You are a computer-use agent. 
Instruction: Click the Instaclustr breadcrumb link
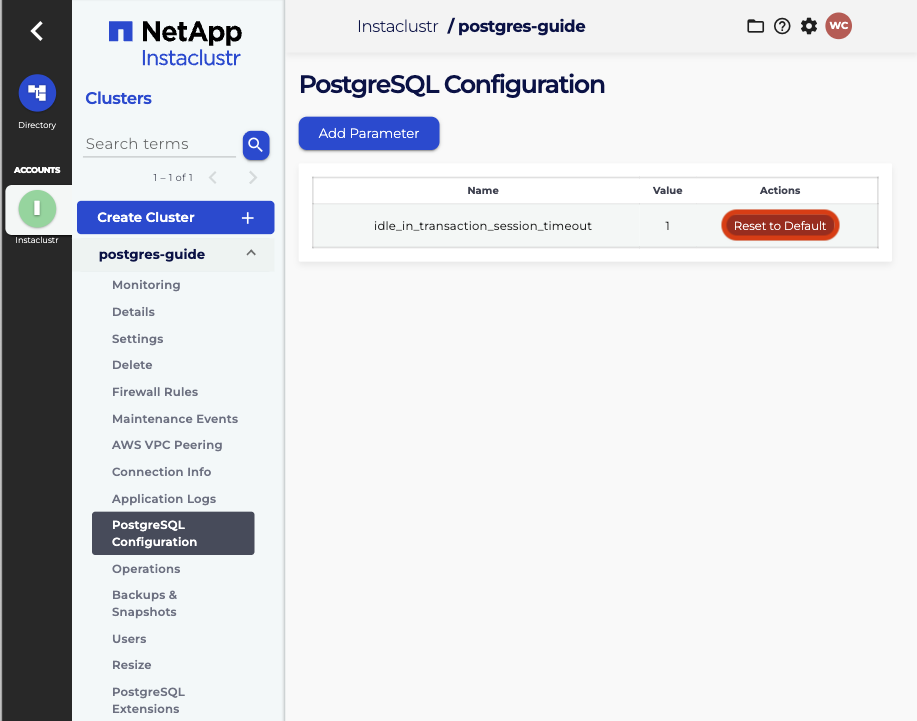tap(397, 26)
